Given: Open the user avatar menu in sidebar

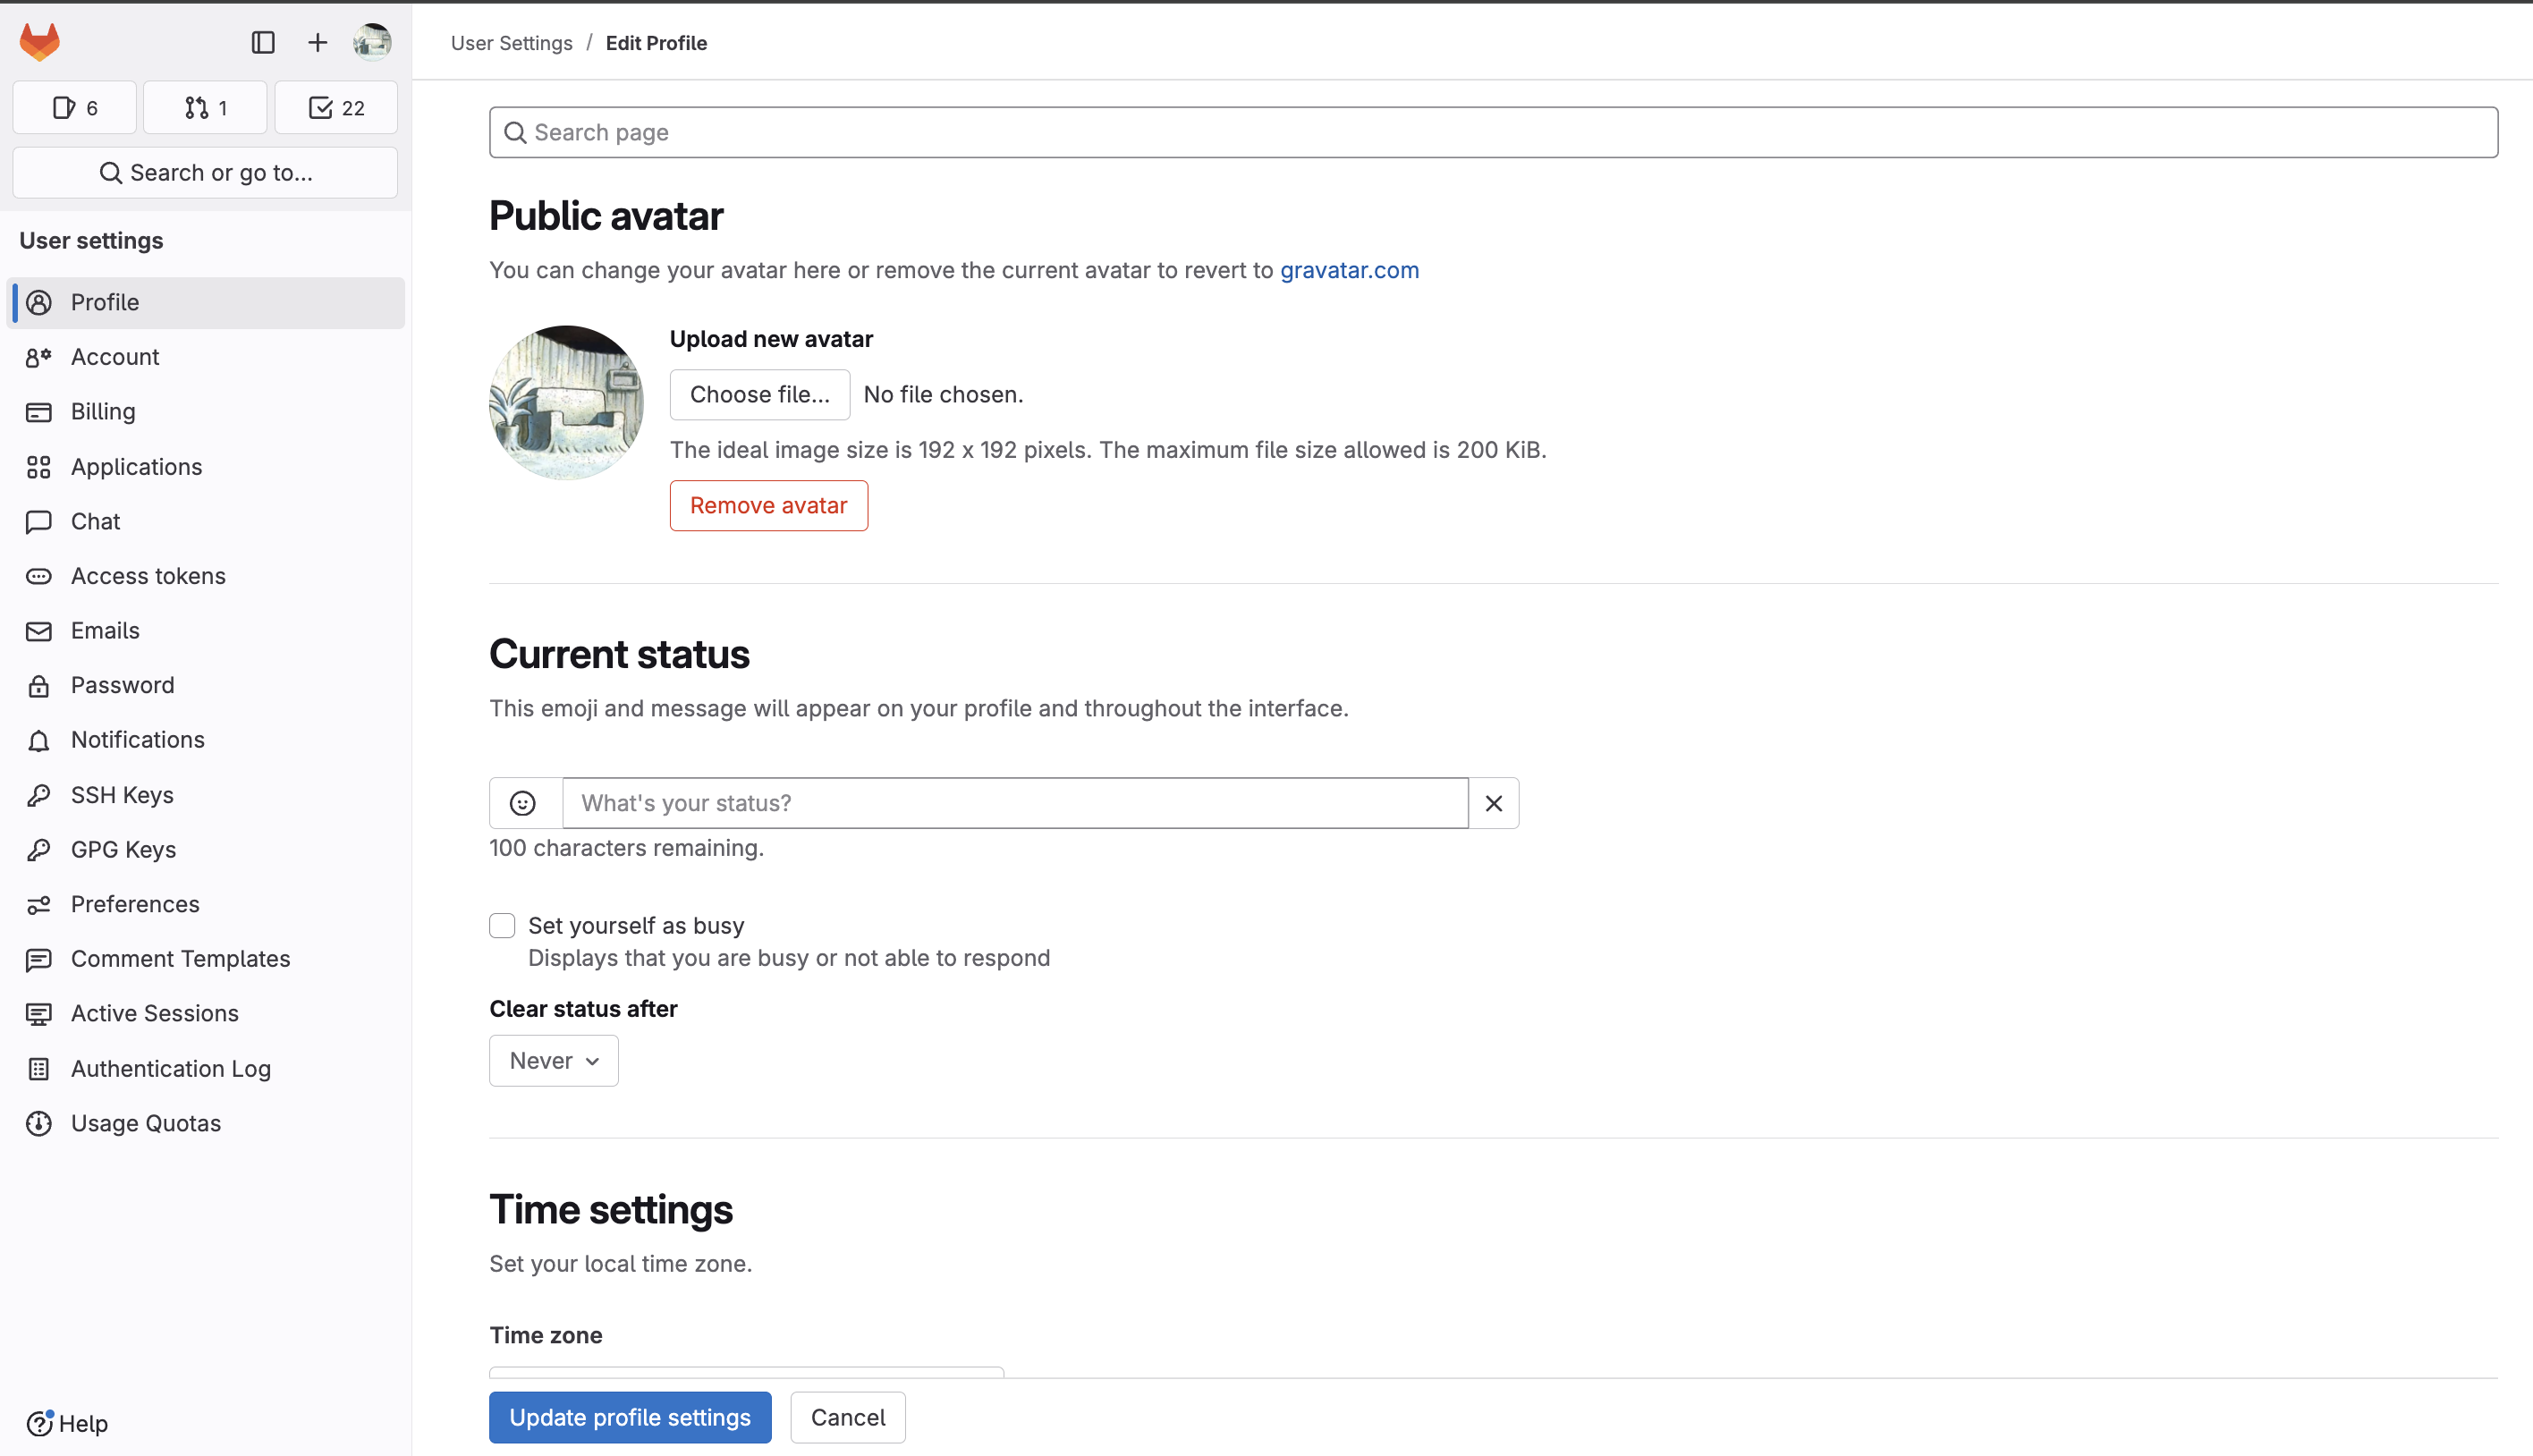Looking at the screenshot, I should (372, 42).
